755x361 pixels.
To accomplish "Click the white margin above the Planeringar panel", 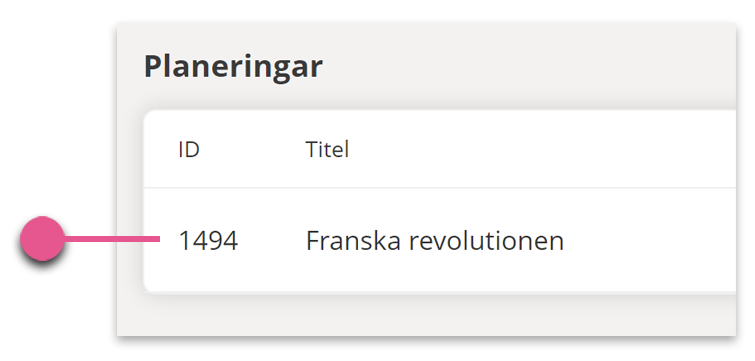I will coord(426,11).
